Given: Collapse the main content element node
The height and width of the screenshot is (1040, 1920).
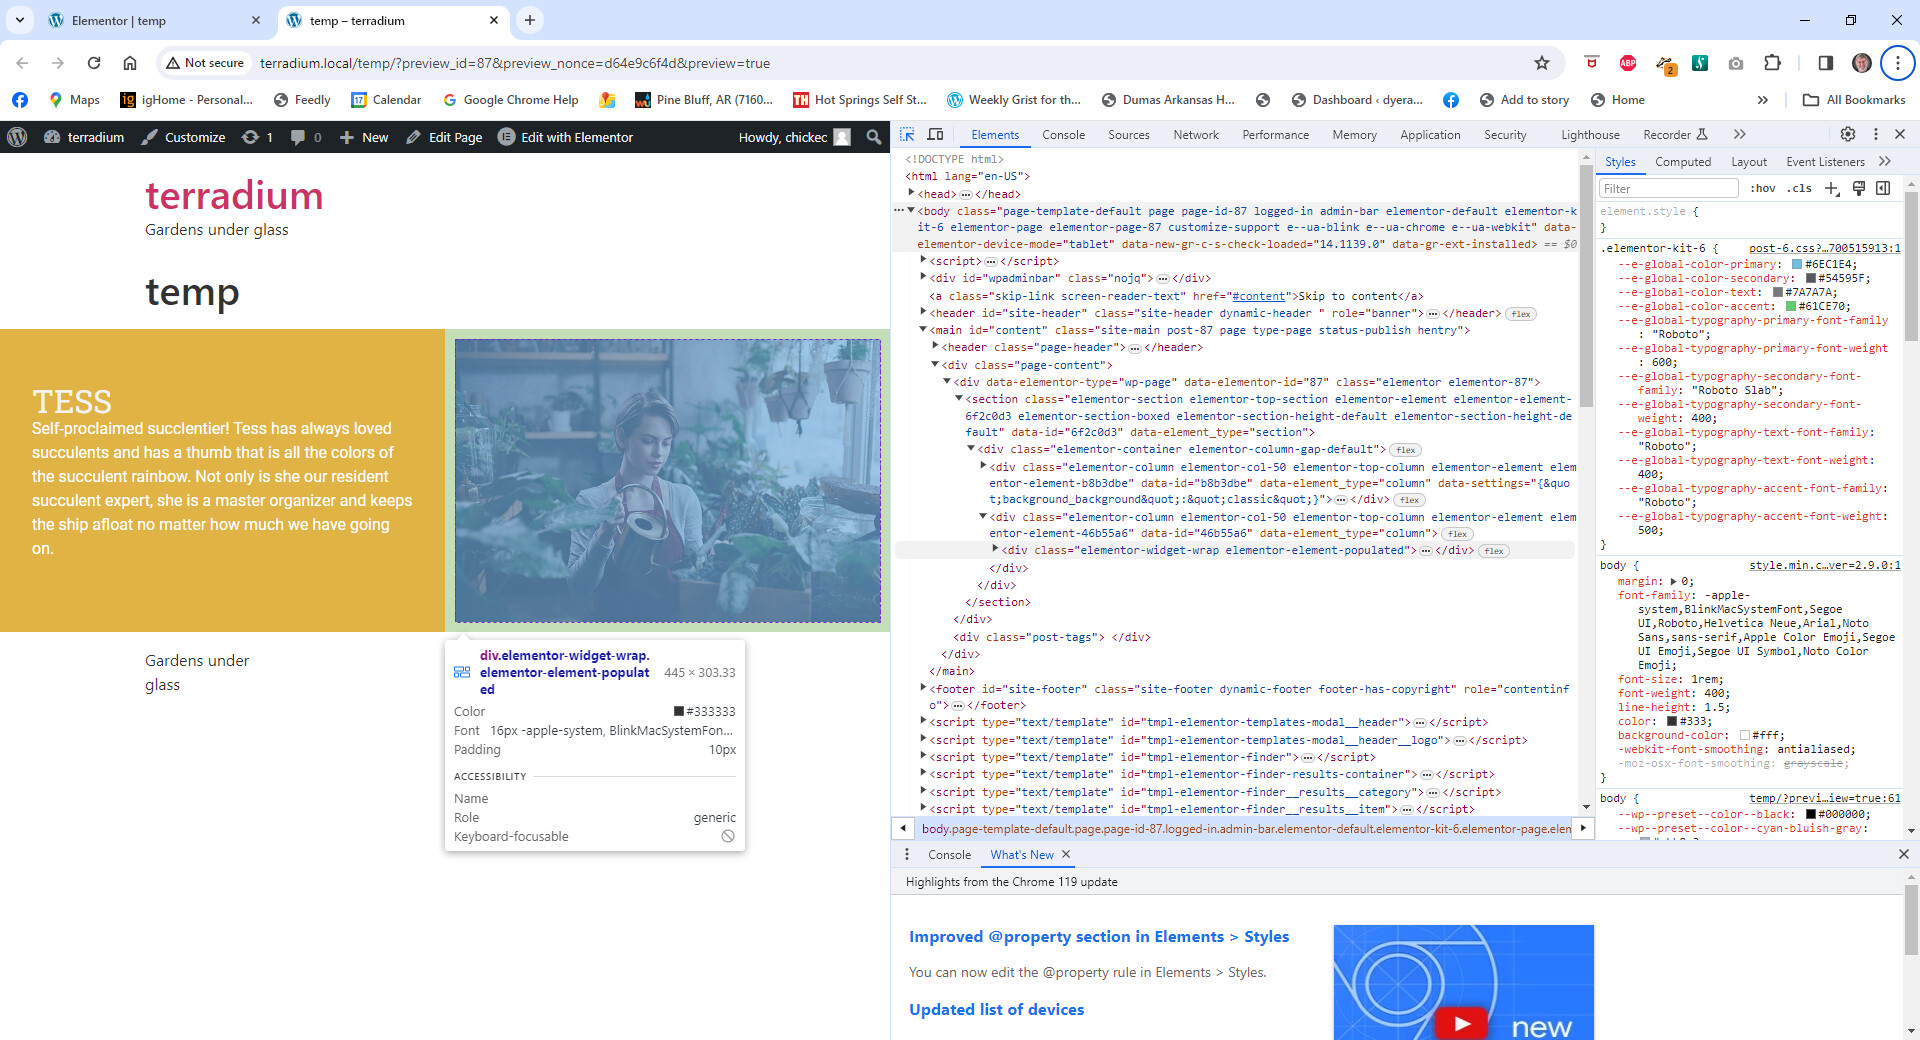Looking at the screenshot, I should point(923,329).
